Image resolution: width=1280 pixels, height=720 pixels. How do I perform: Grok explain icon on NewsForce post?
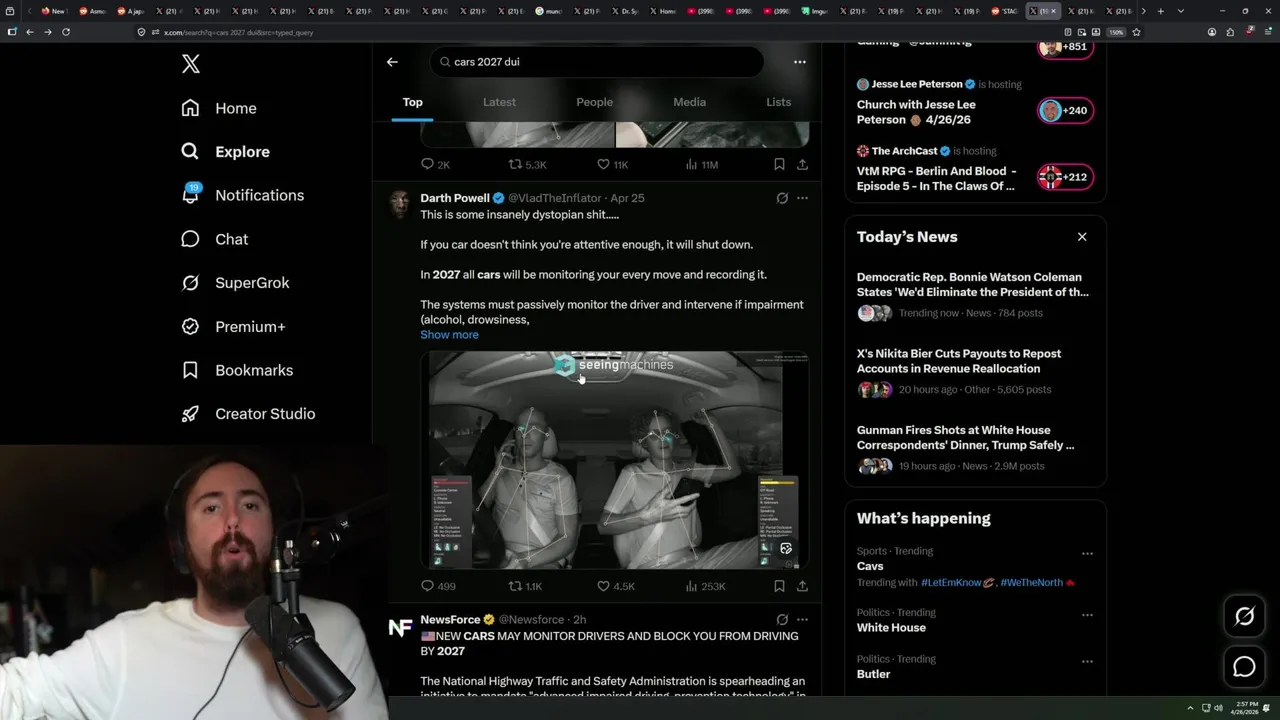(782, 620)
